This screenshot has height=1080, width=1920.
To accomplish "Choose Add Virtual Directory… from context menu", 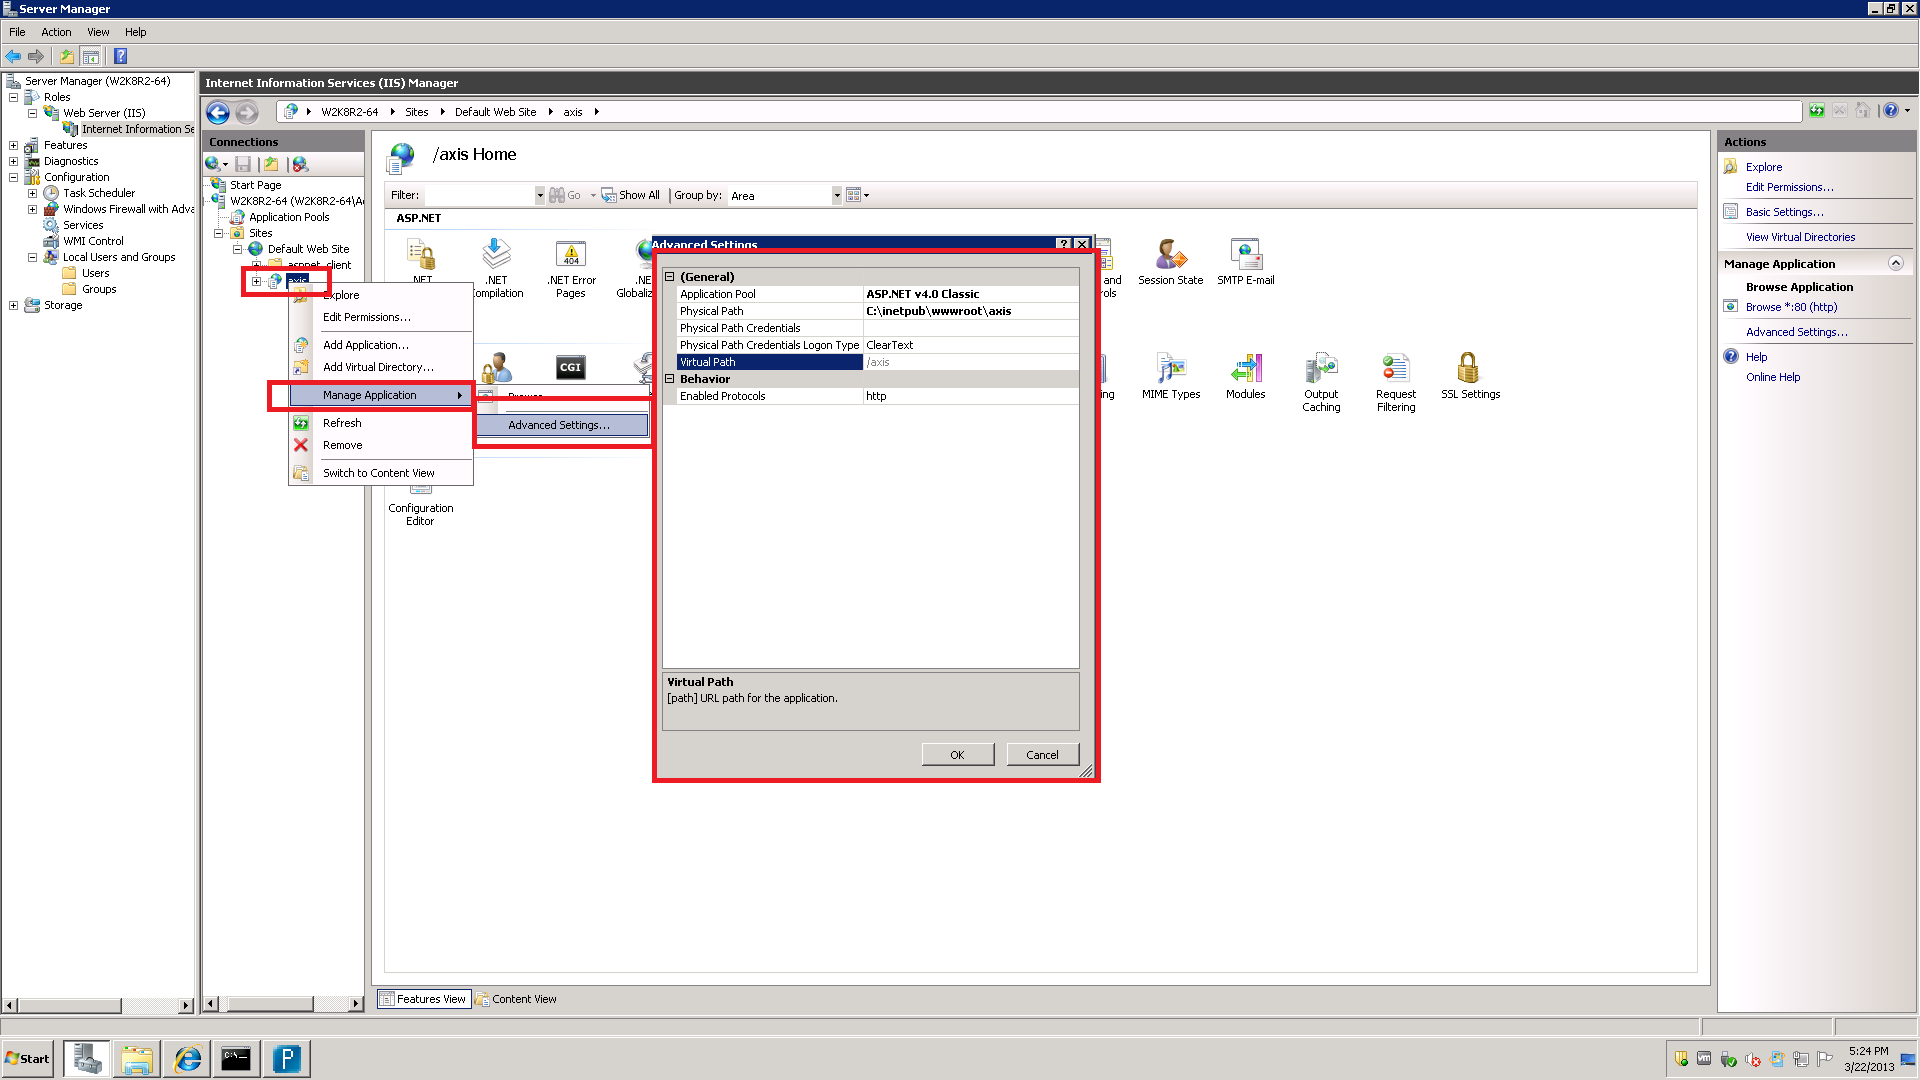I will pos(378,367).
